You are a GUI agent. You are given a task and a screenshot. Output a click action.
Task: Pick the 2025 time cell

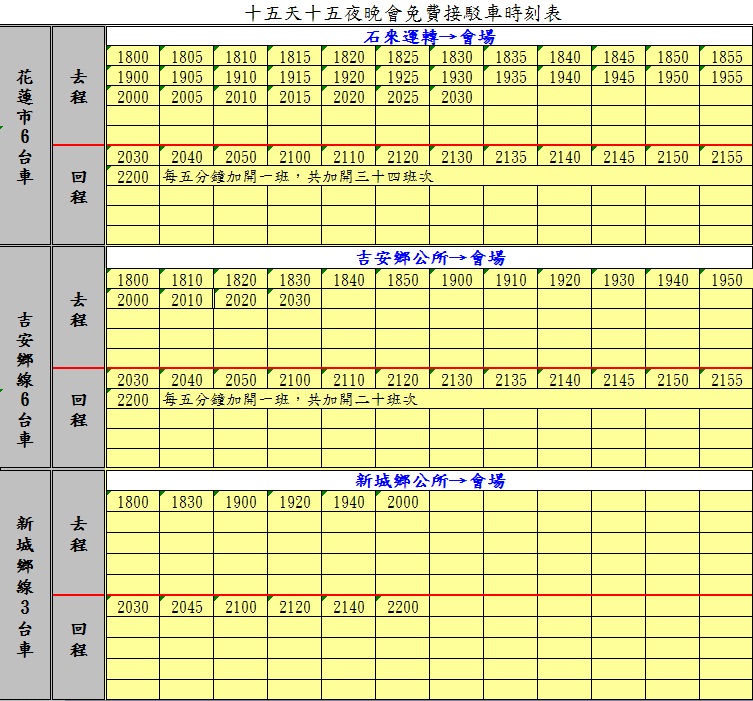pyautogui.click(x=403, y=97)
